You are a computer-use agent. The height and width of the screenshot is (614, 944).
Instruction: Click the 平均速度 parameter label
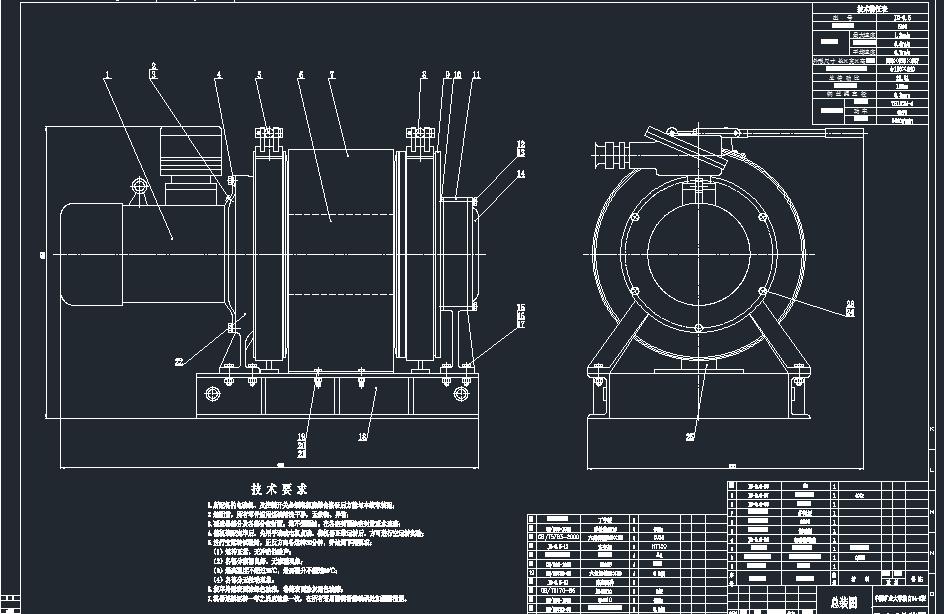(863, 52)
